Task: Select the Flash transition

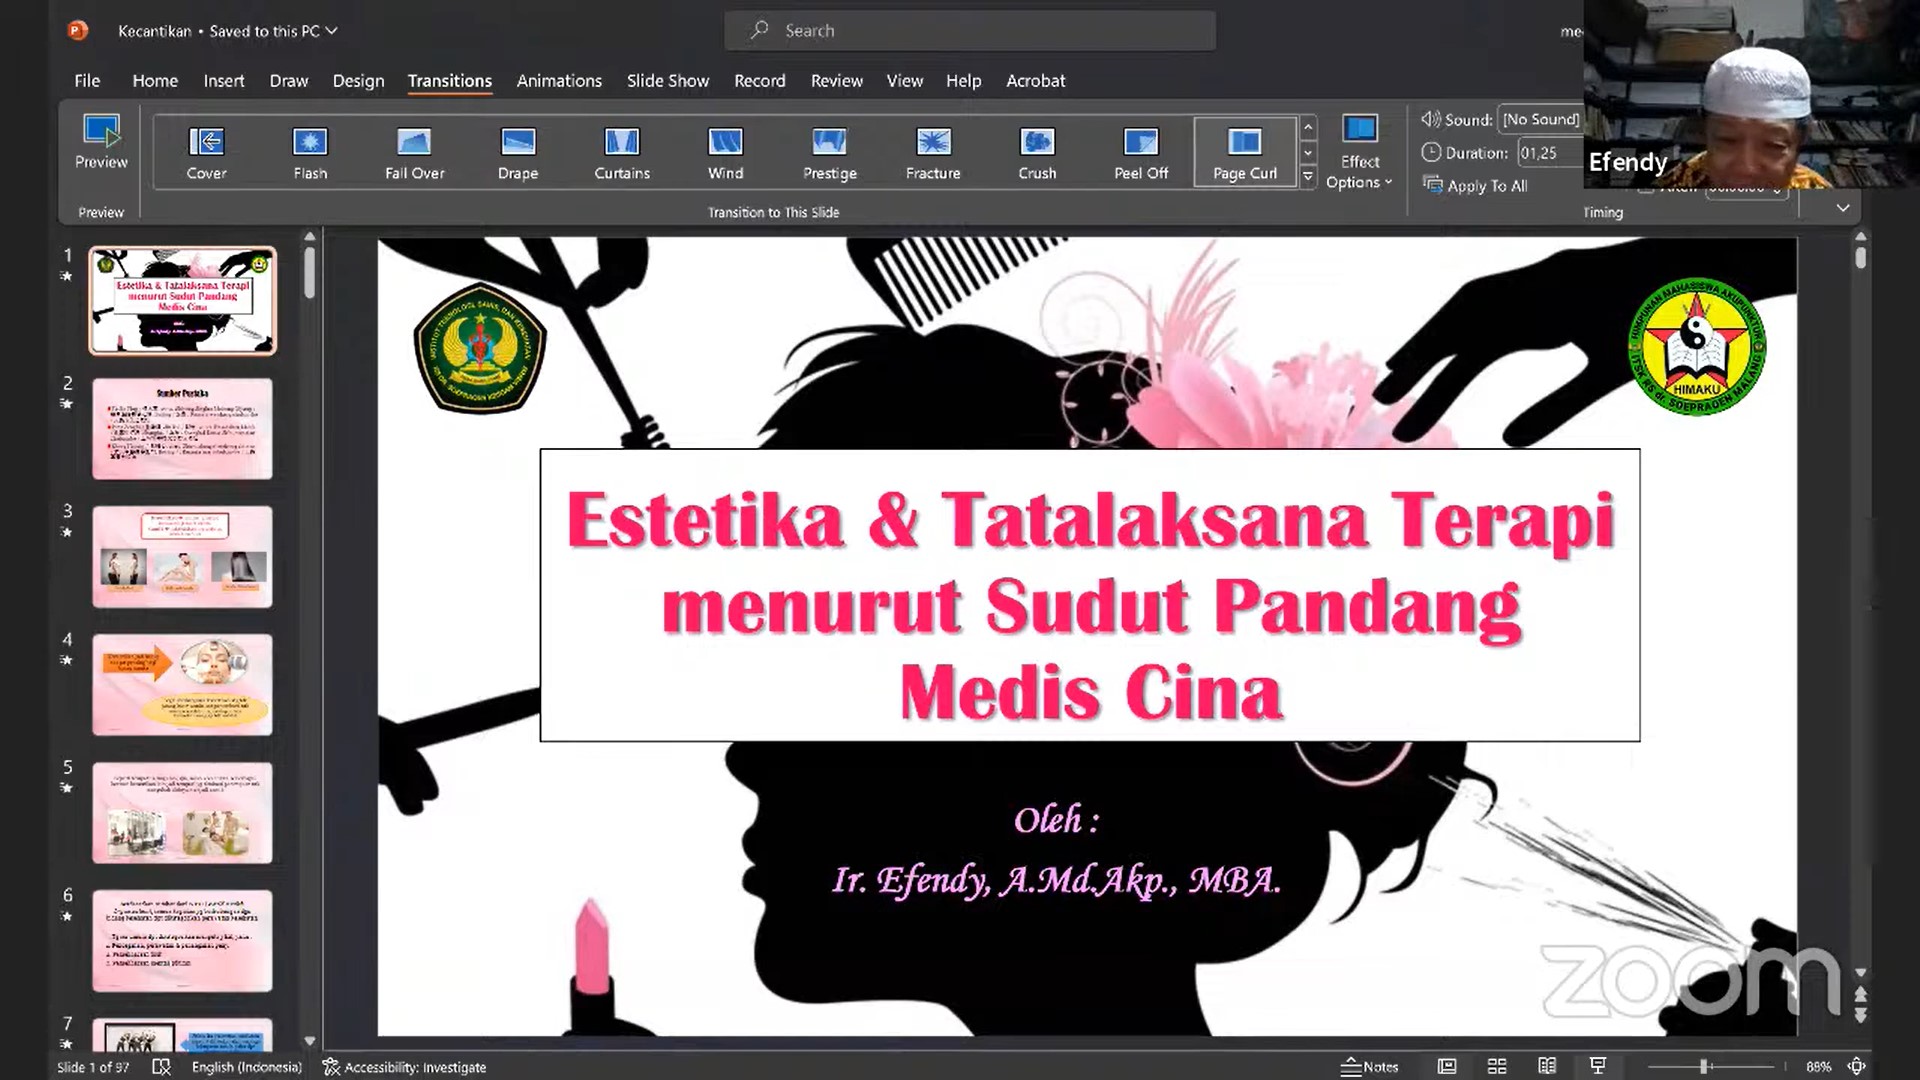Action: tap(310, 152)
